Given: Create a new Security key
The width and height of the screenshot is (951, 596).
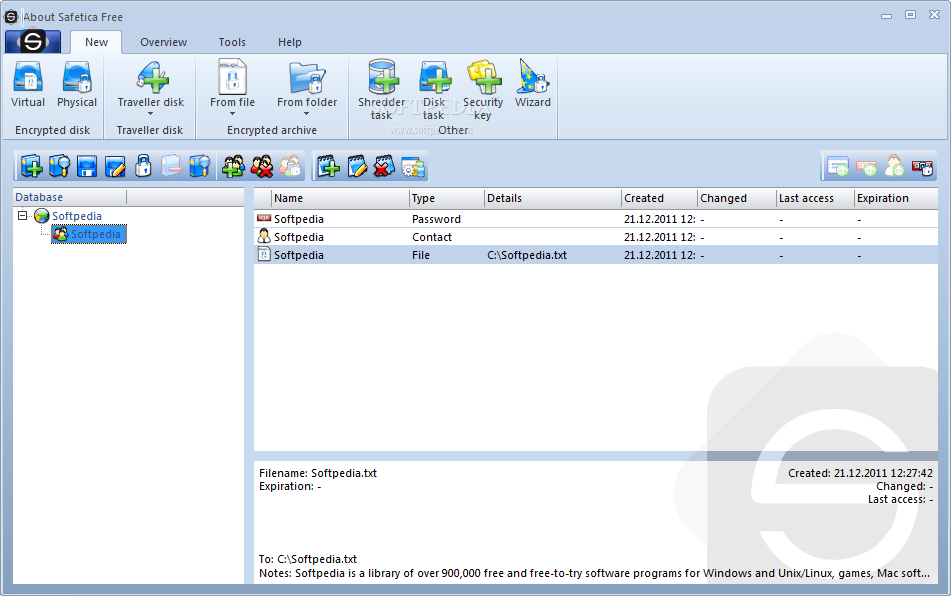Looking at the screenshot, I should pos(483,90).
